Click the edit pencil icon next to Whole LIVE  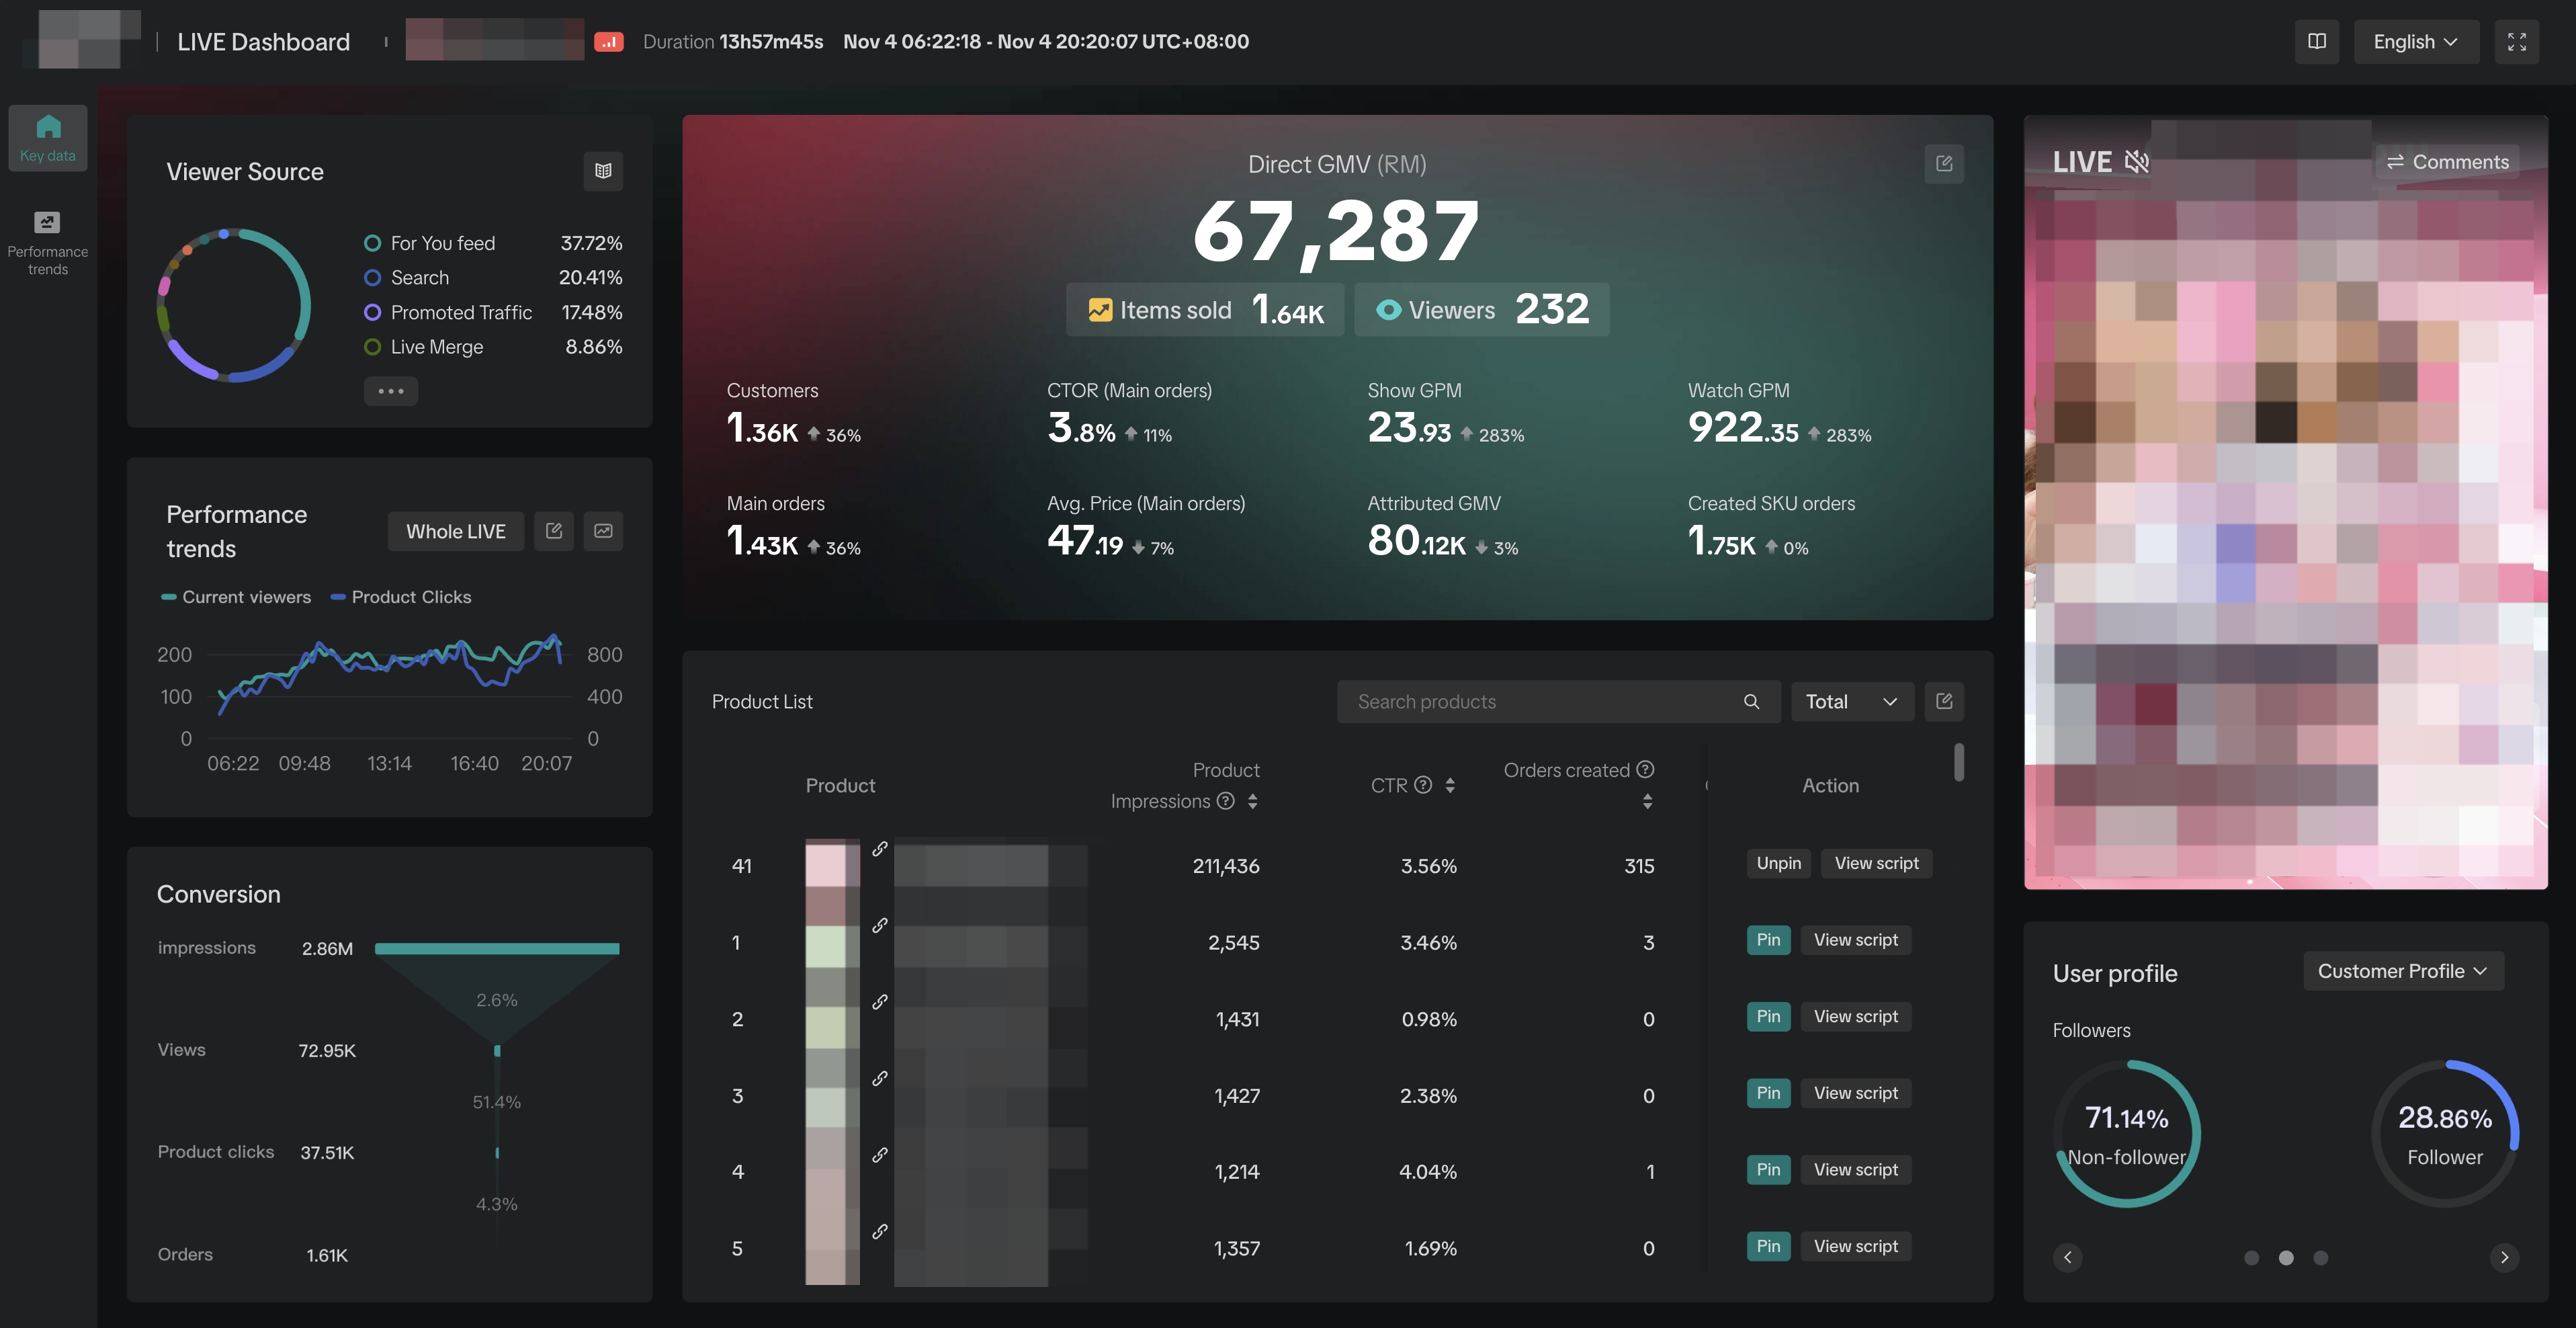553,531
